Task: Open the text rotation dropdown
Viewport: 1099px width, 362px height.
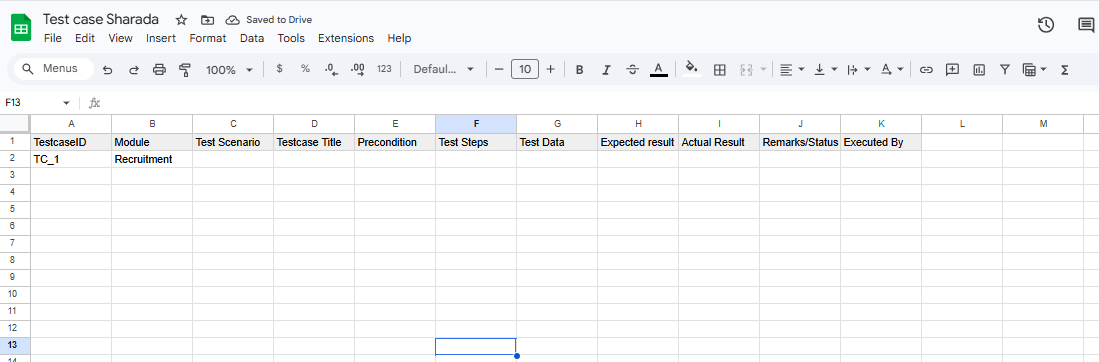Action: [892, 69]
